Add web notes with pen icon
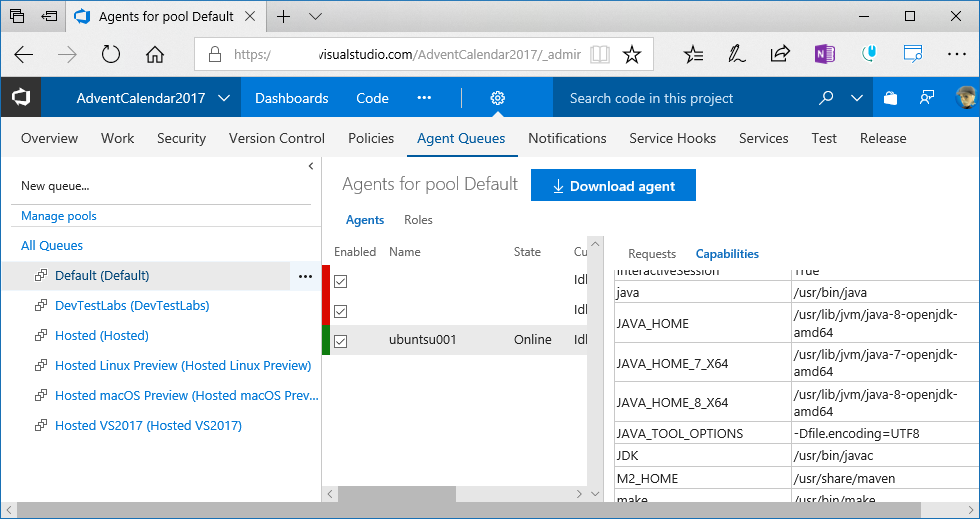Screen dimensions: 980x519 click(737, 54)
